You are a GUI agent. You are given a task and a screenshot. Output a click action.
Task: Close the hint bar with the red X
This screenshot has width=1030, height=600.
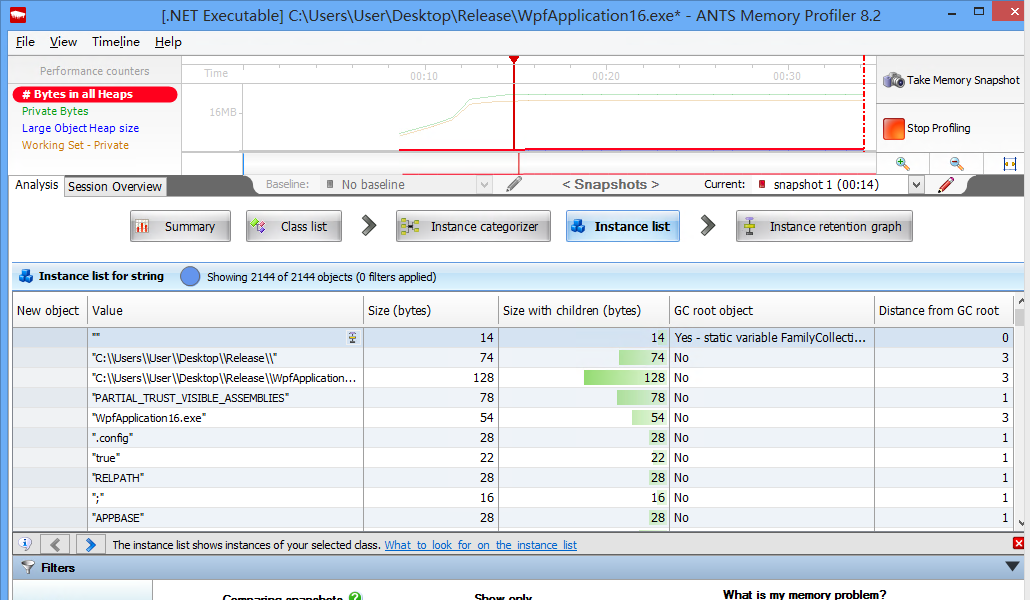1018,543
